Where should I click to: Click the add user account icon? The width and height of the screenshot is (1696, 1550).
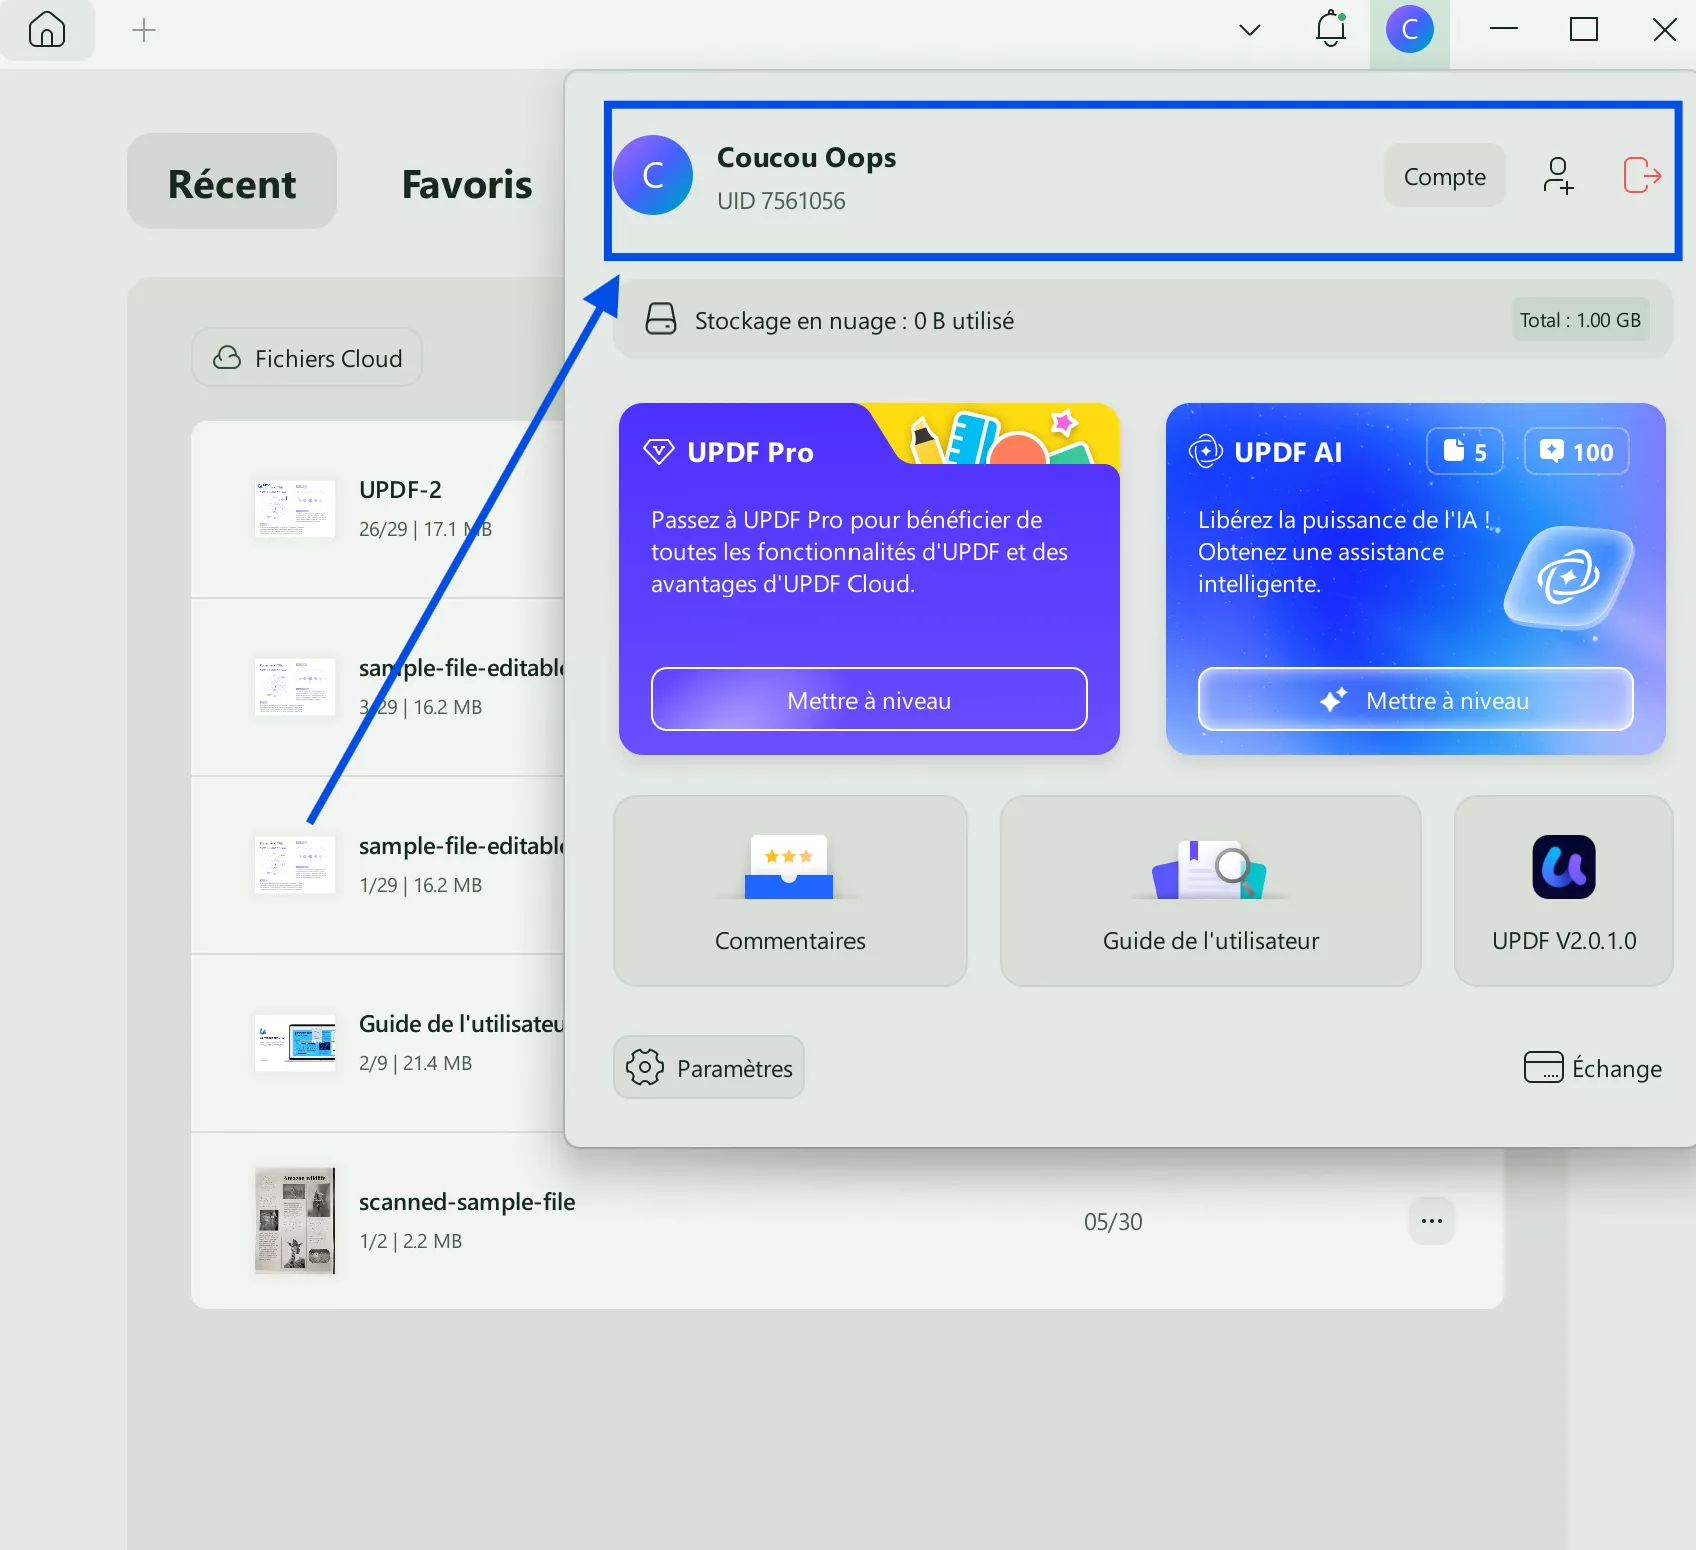(1558, 176)
